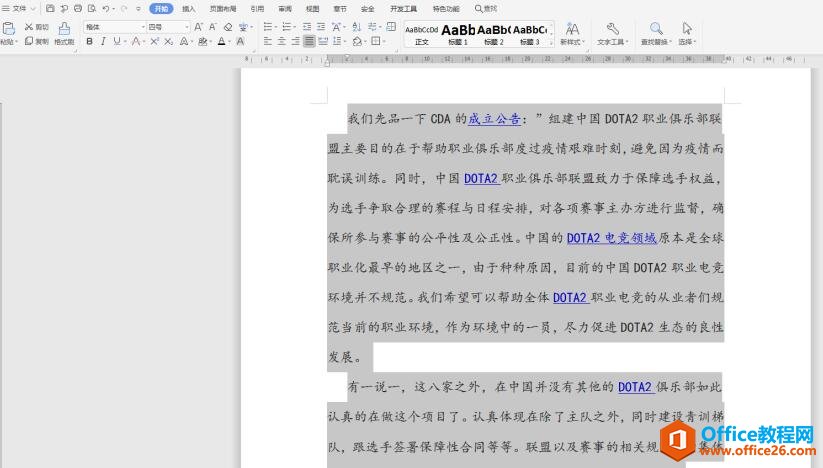Toggle Italic formatting
823x468 pixels.
(x=103, y=41)
